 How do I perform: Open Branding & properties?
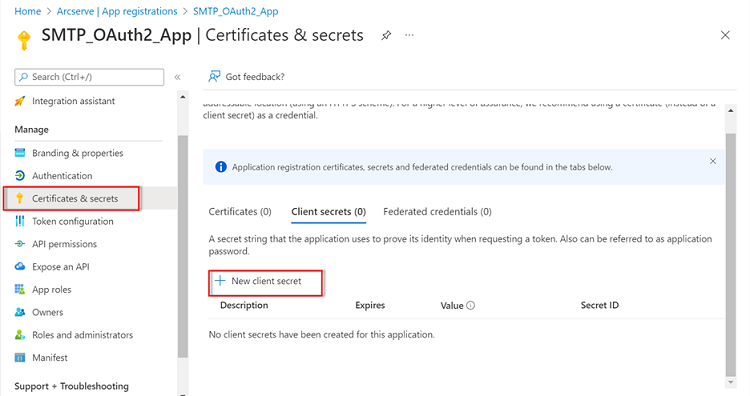coord(77,153)
